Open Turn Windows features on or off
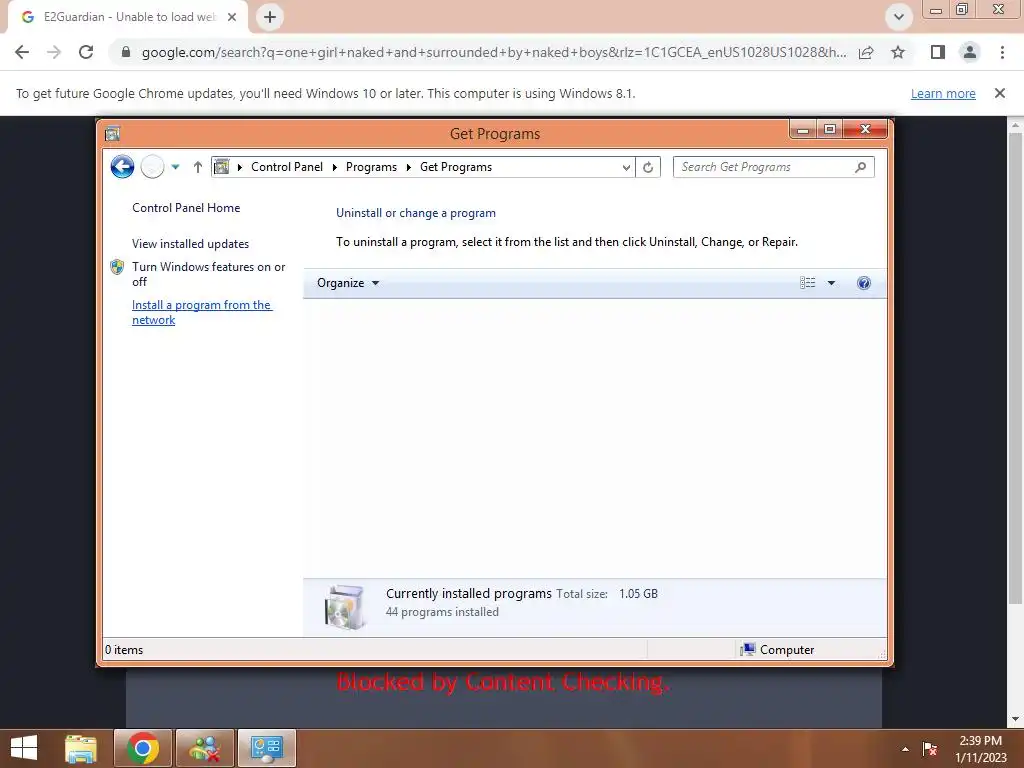The height and width of the screenshot is (768, 1024). (208, 274)
